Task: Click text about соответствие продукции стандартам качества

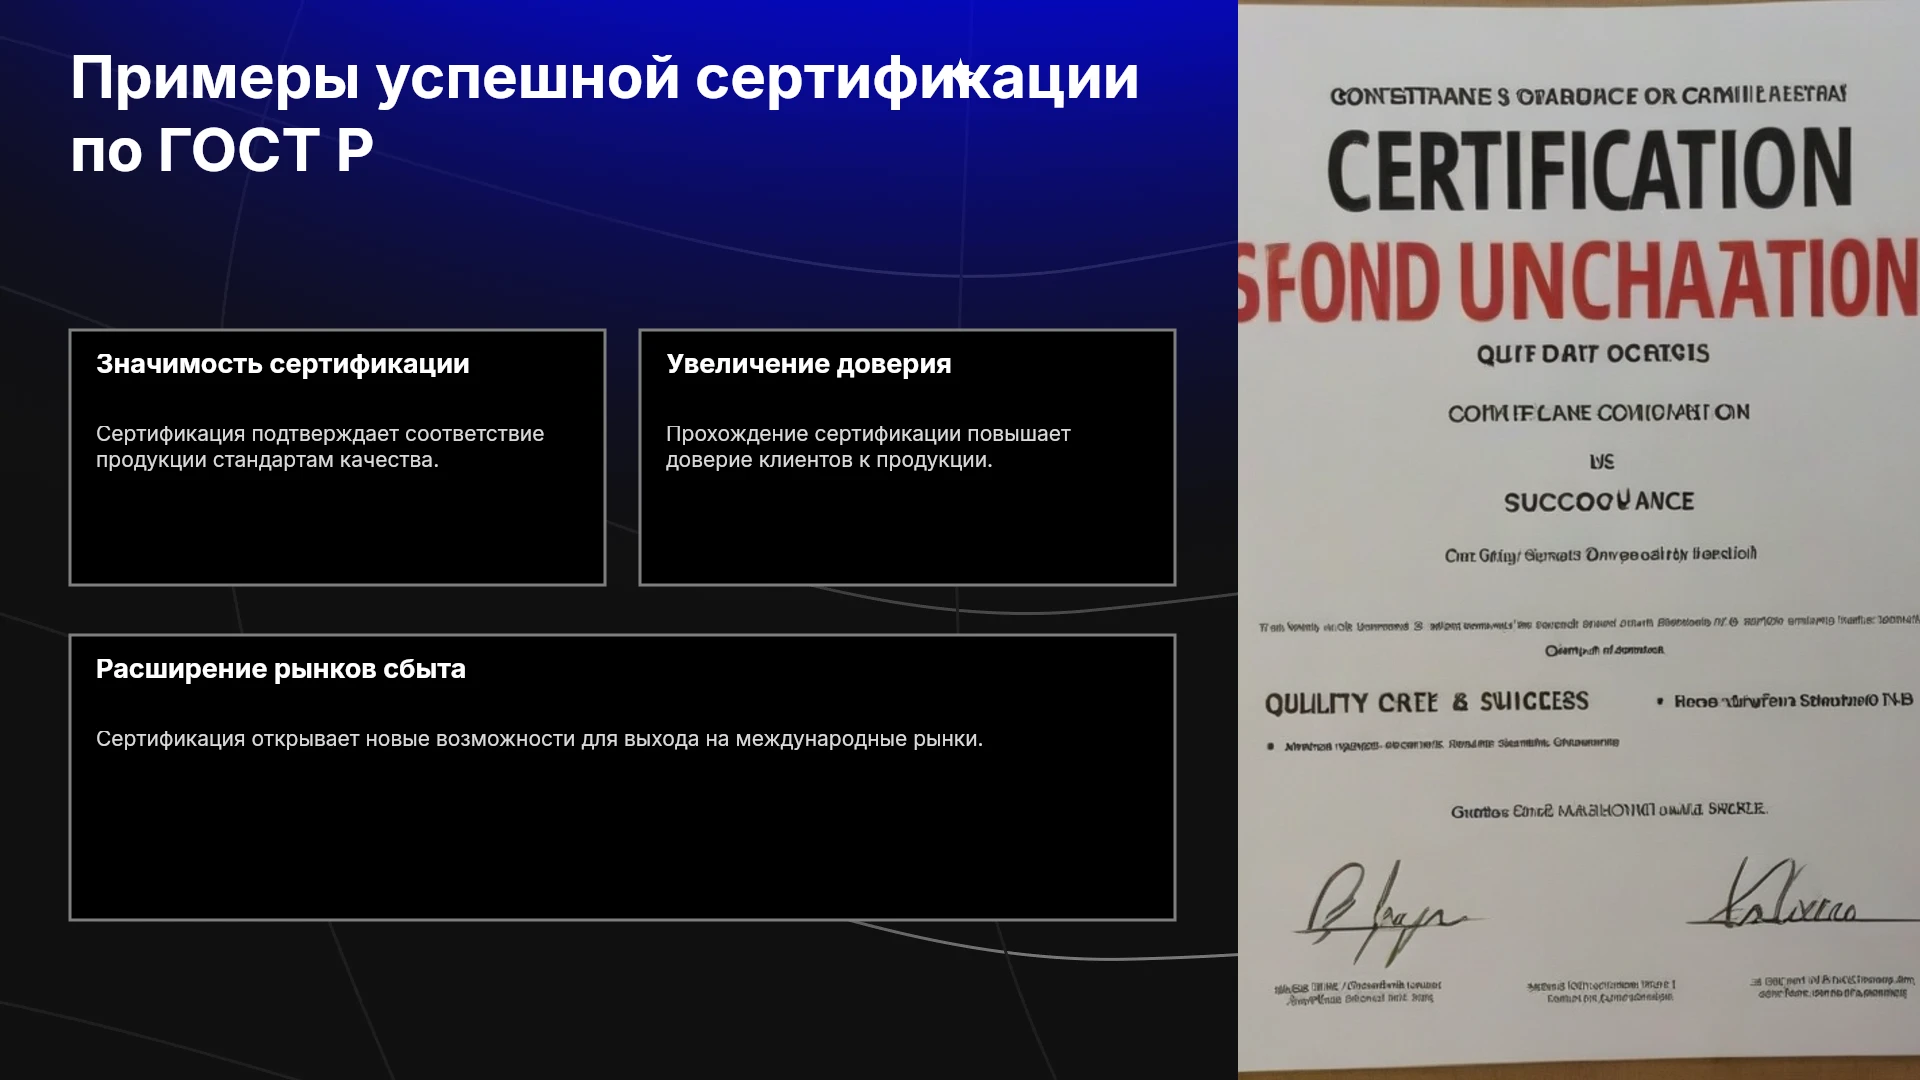Action: pyautogui.click(x=320, y=447)
